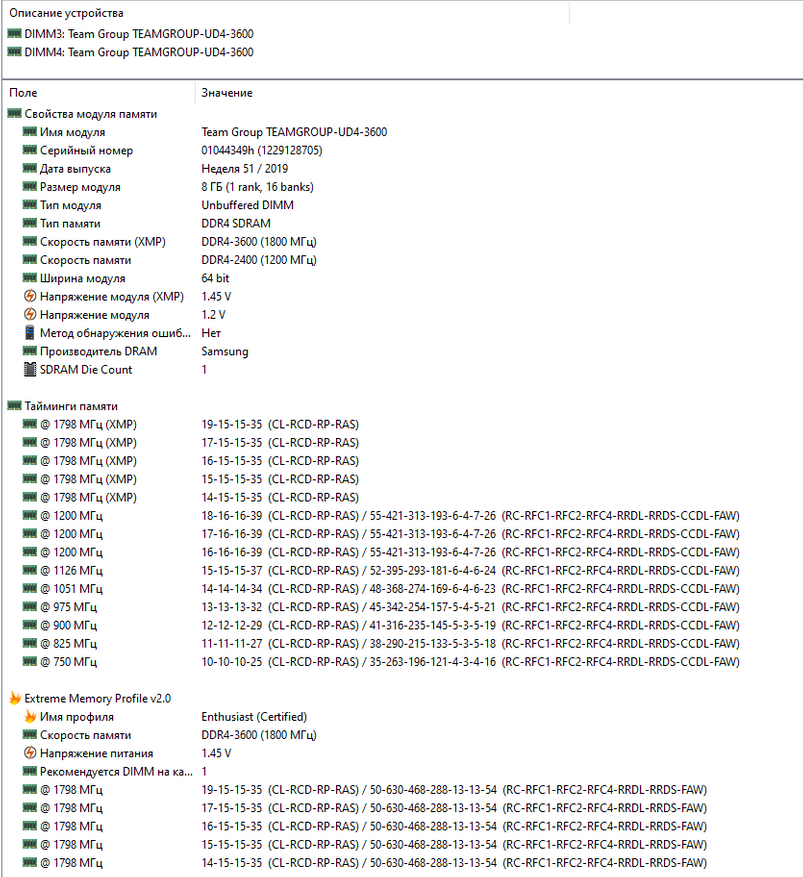Select the DDR4-2400 (1200 МГц) value
Image resolution: width=803 pixels, height=877 pixels.
(259, 260)
